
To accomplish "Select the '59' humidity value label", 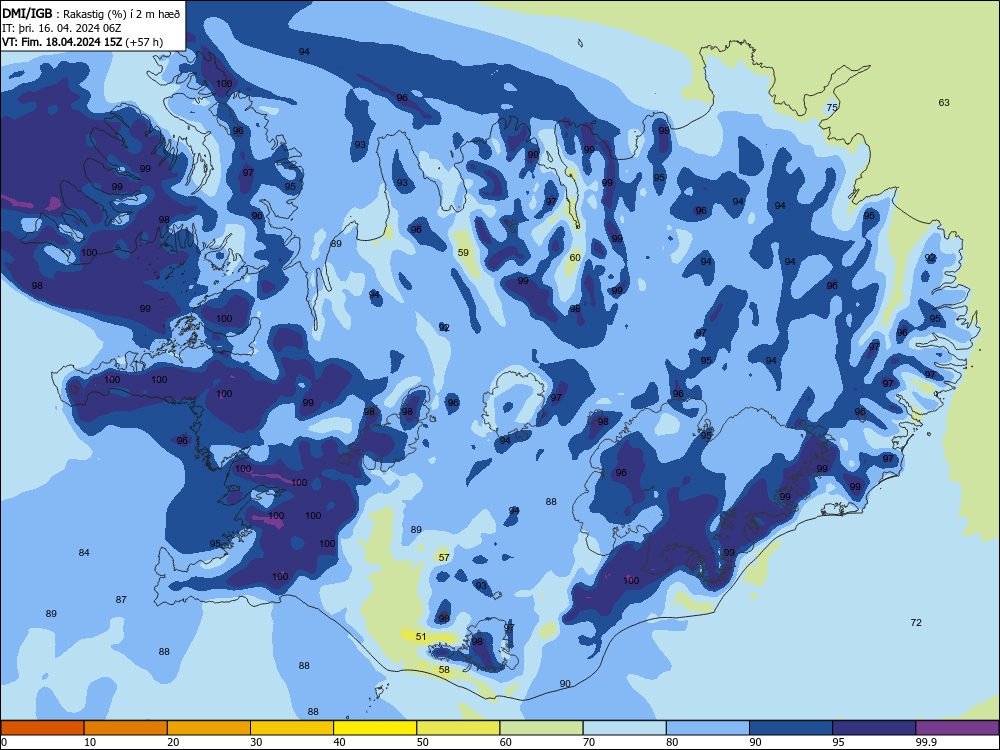I will (x=463, y=253).
